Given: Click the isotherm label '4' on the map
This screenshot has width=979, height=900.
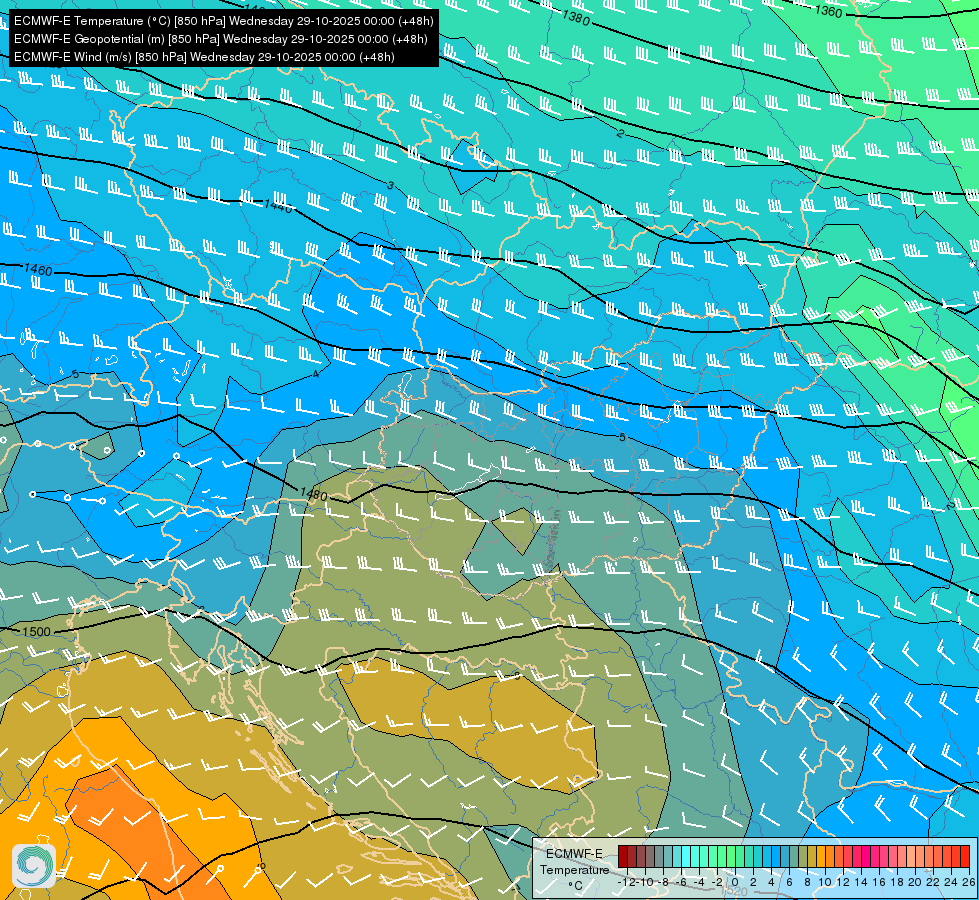Looking at the screenshot, I should [x=316, y=374].
